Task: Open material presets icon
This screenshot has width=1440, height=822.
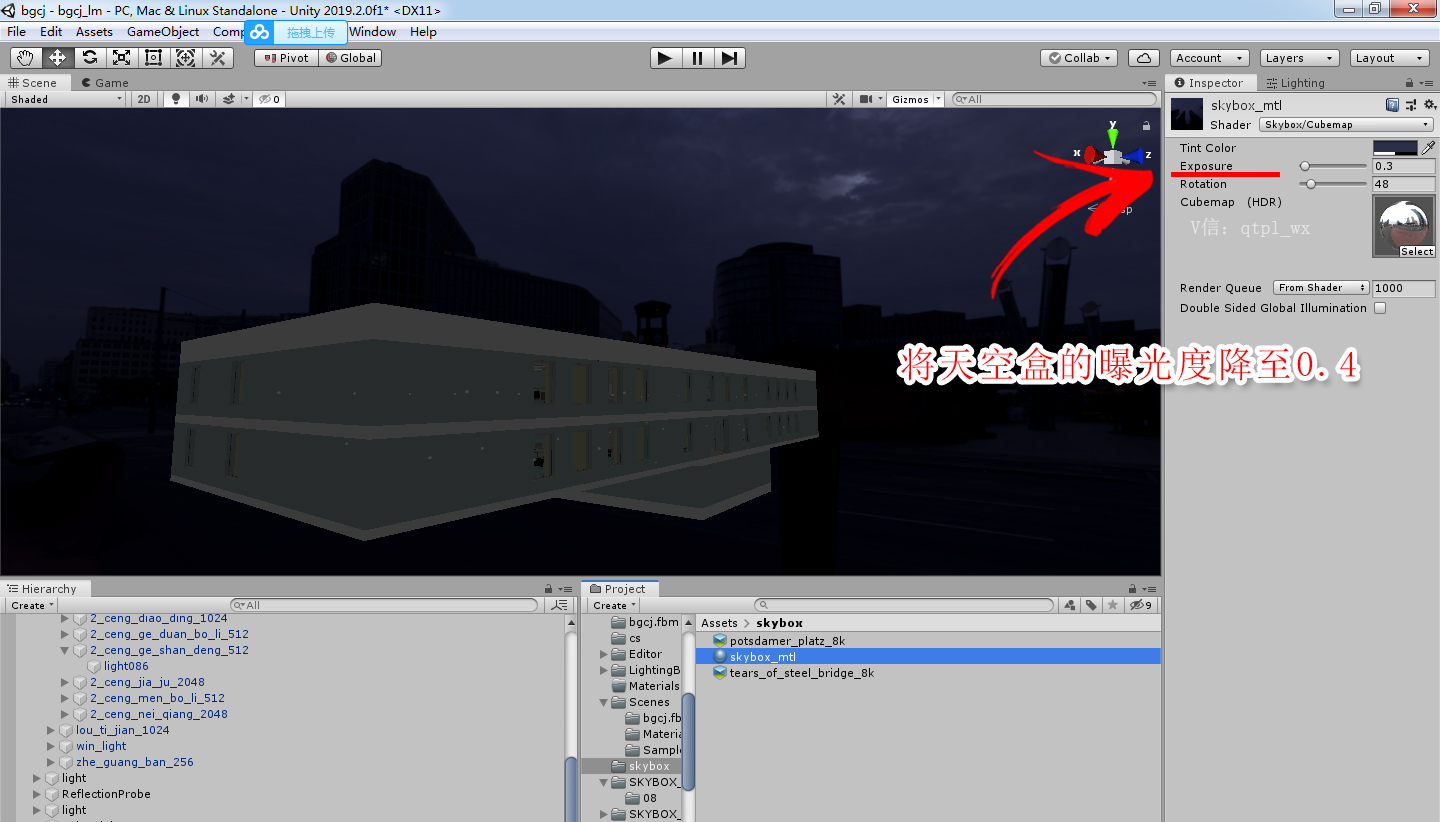Action: click(1411, 105)
